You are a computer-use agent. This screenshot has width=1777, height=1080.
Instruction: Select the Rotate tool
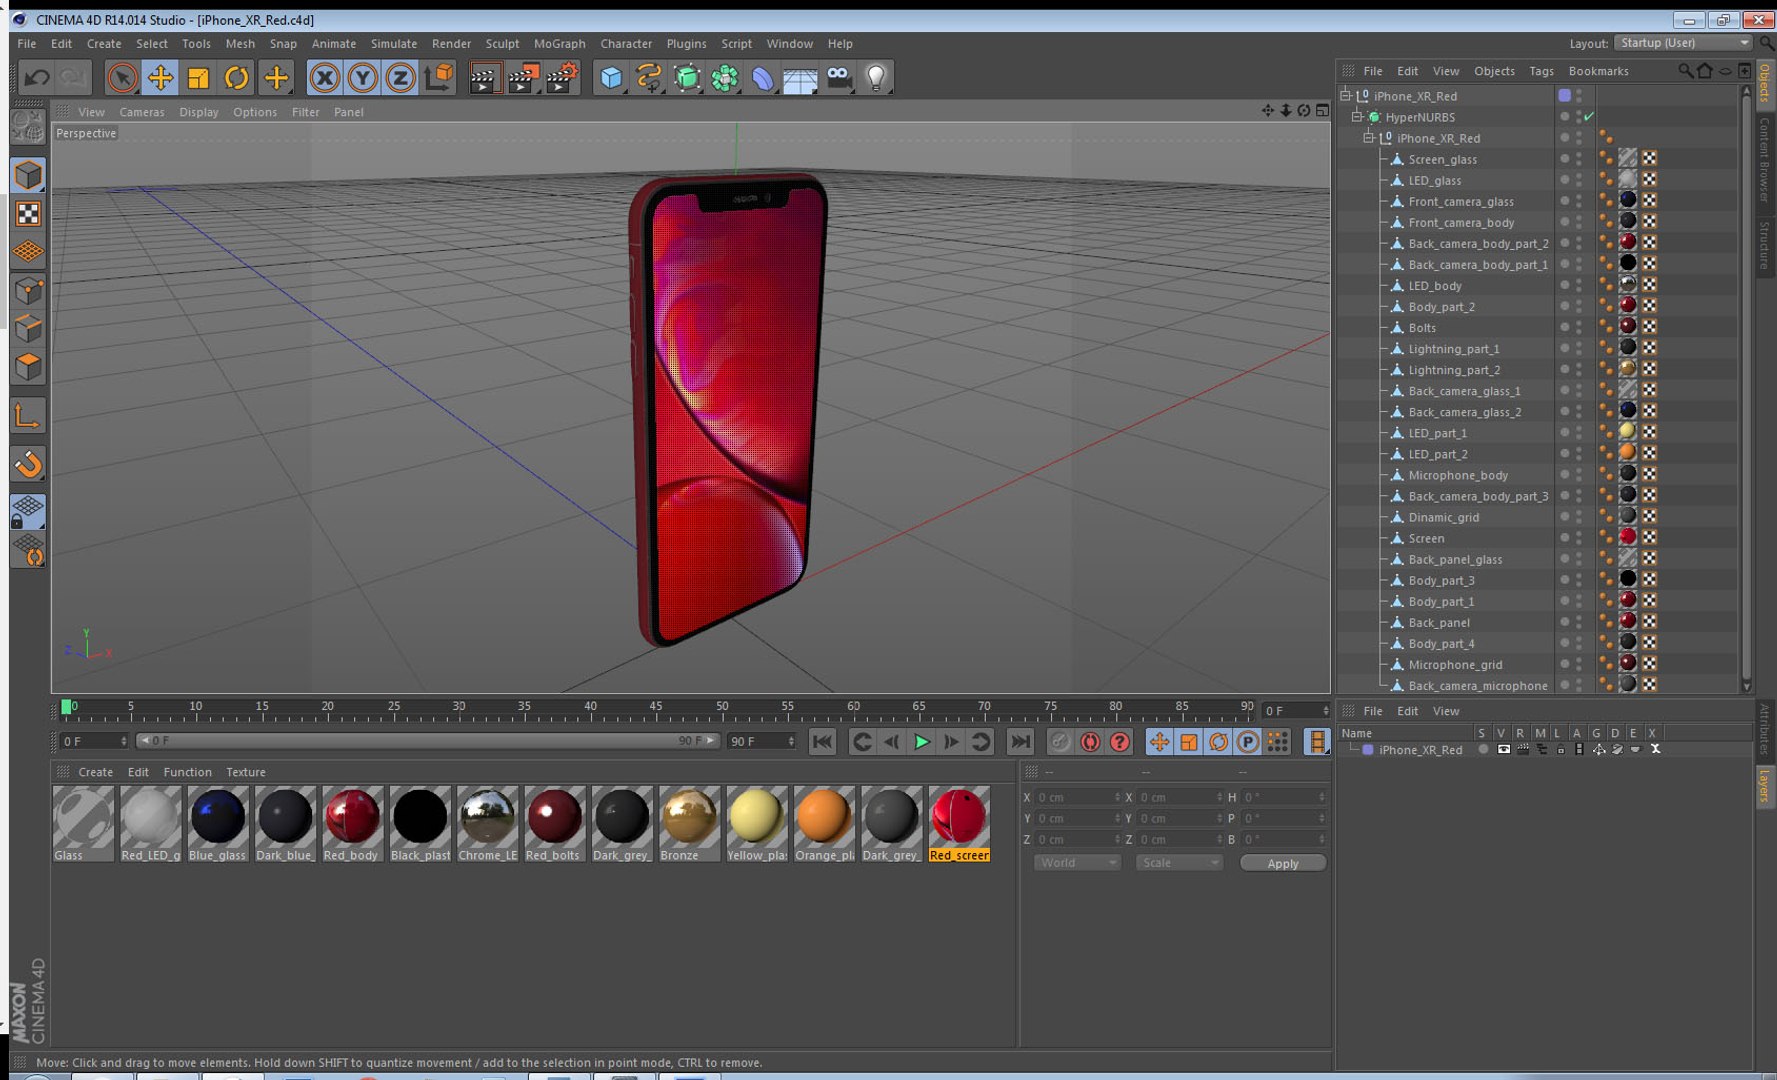(x=237, y=77)
